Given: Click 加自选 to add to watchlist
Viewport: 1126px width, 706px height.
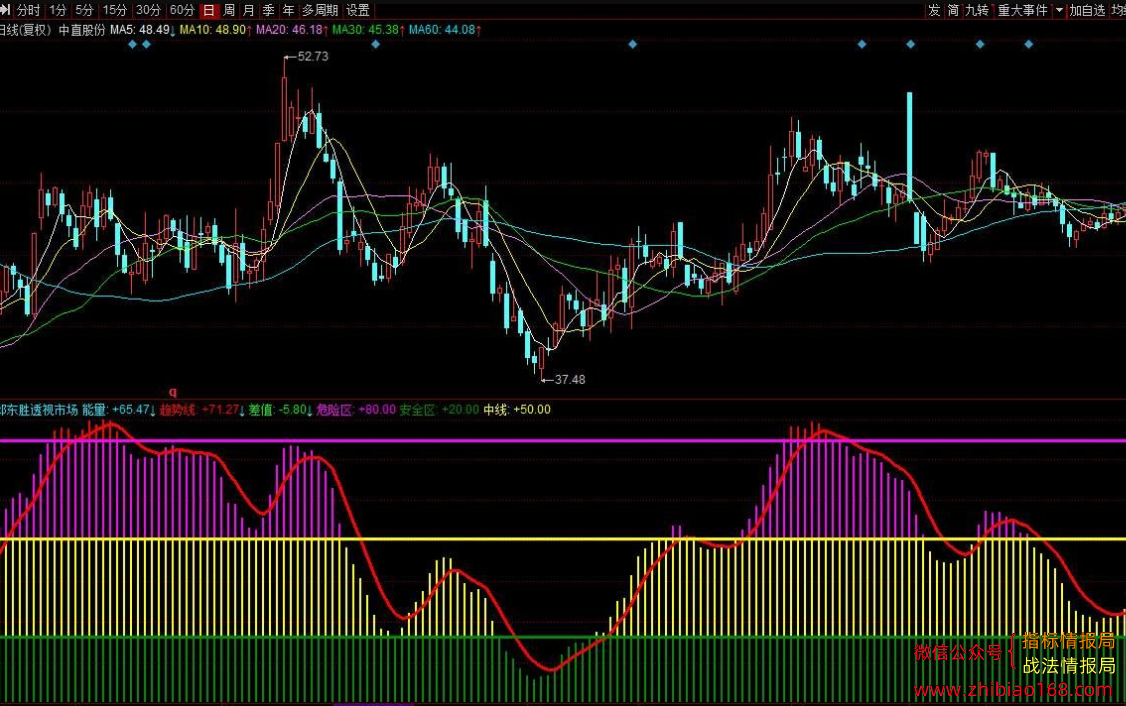Looking at the screenshot, I should [x=1087, y=10].
